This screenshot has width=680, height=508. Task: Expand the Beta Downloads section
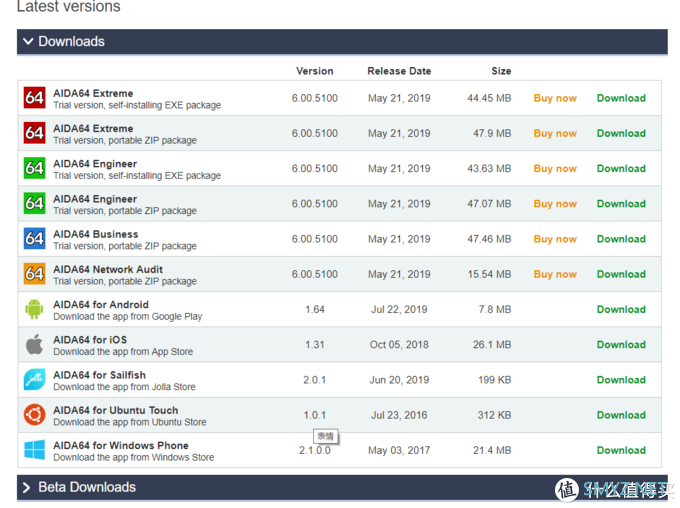pos(342,488)
